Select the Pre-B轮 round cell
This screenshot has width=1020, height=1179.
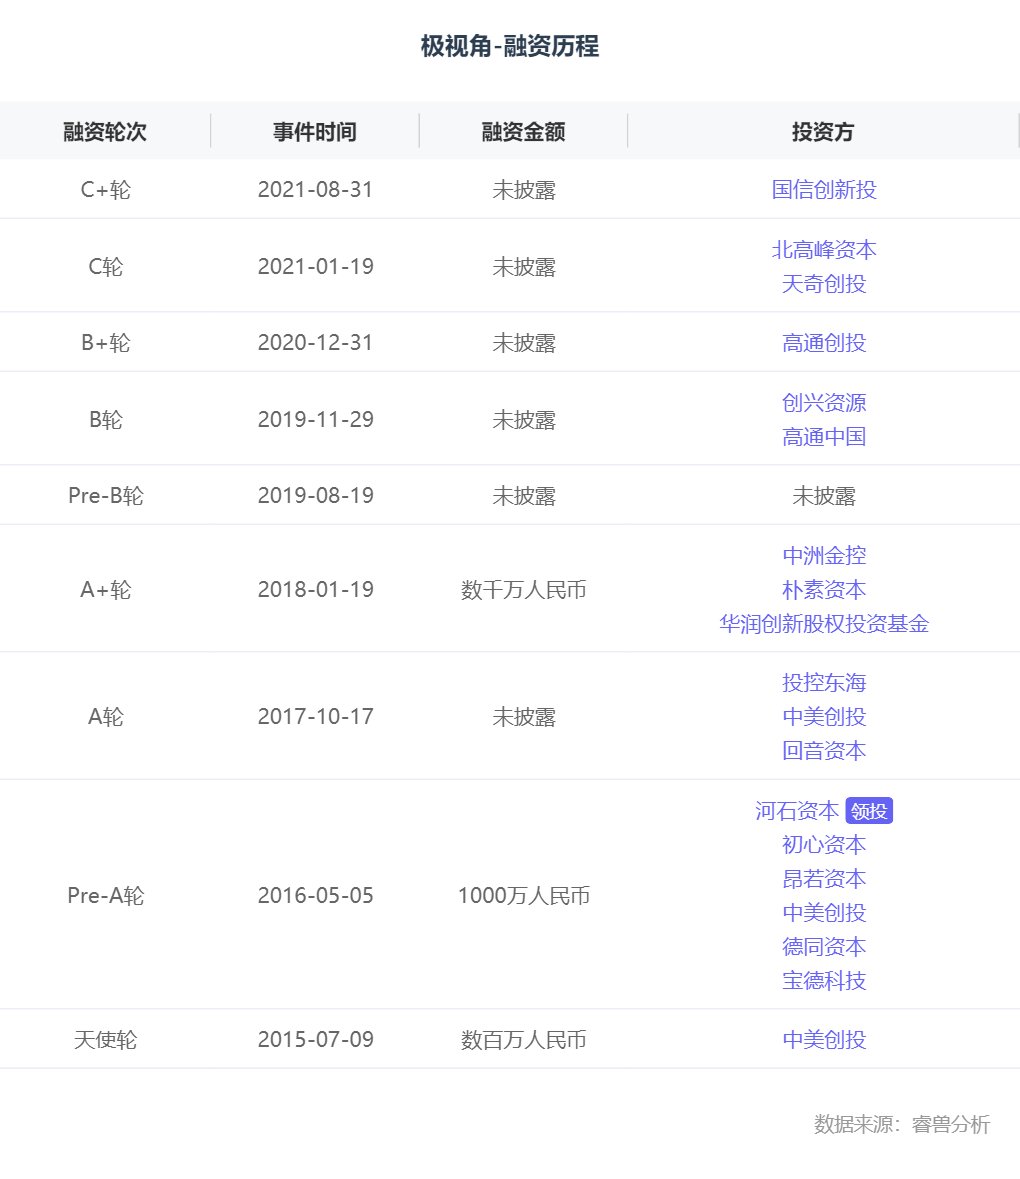(105, 496)
